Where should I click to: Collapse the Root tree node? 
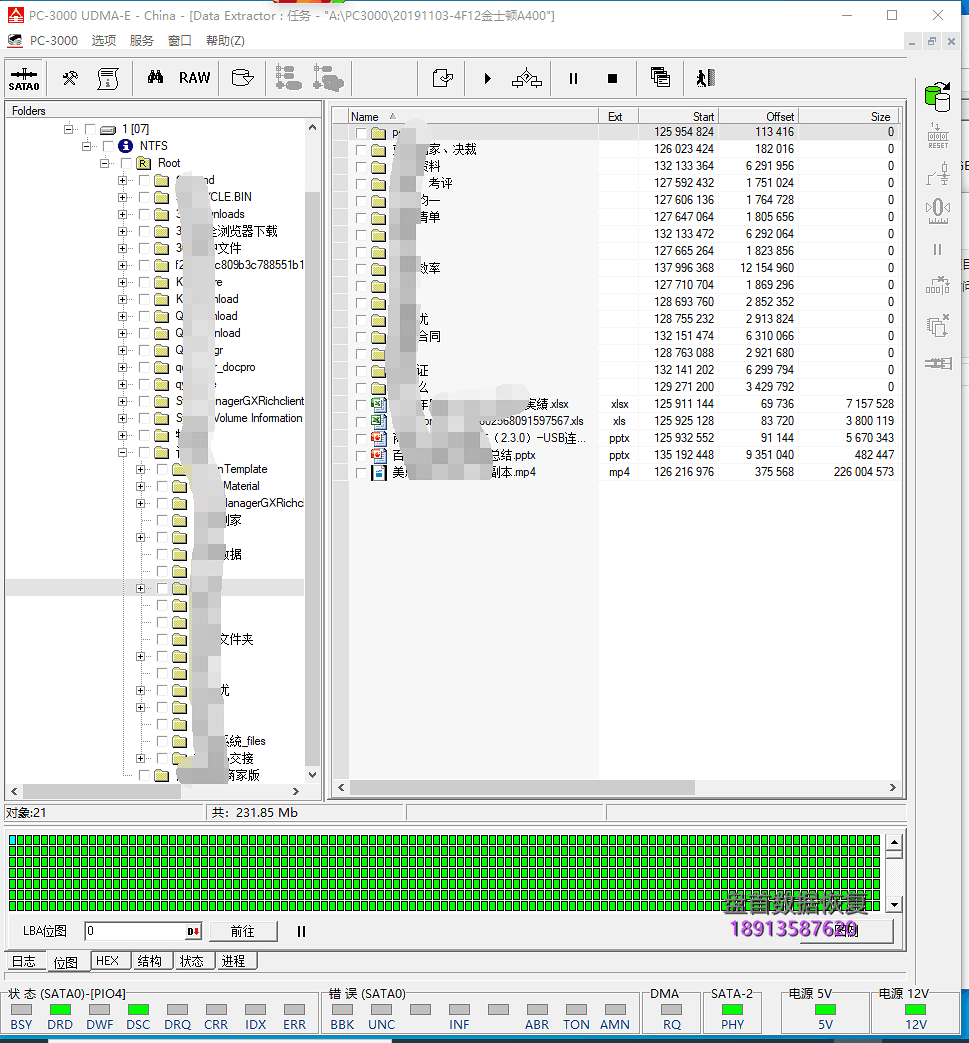104,163
